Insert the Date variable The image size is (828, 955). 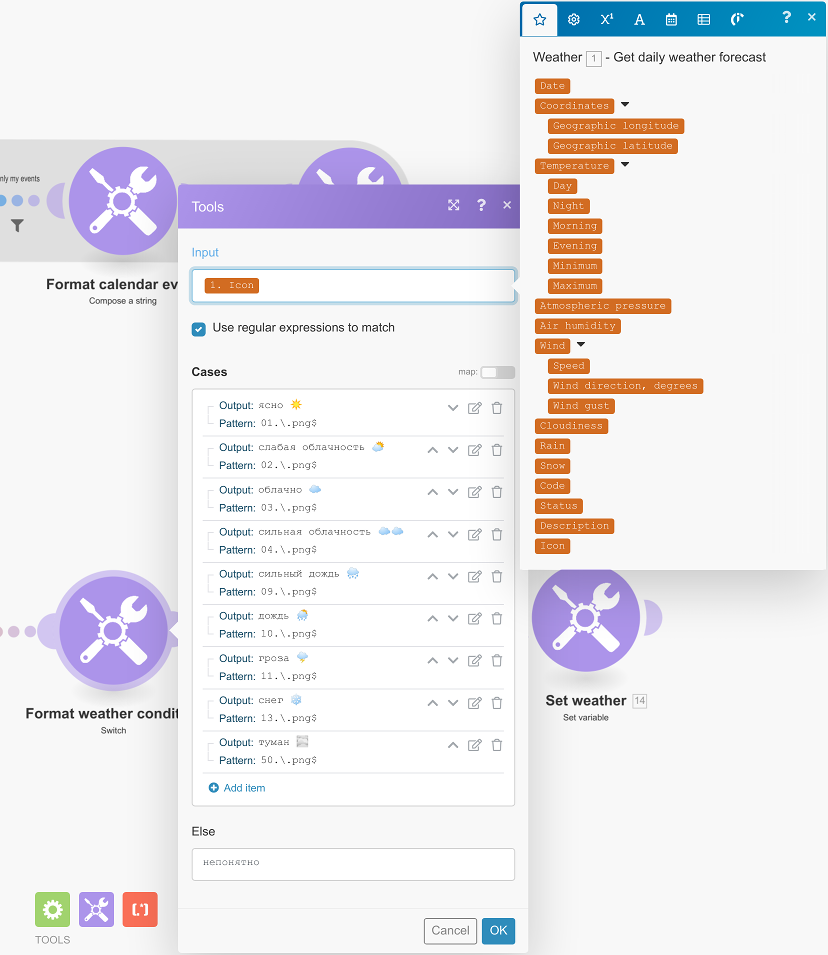(x=552, y=86)
